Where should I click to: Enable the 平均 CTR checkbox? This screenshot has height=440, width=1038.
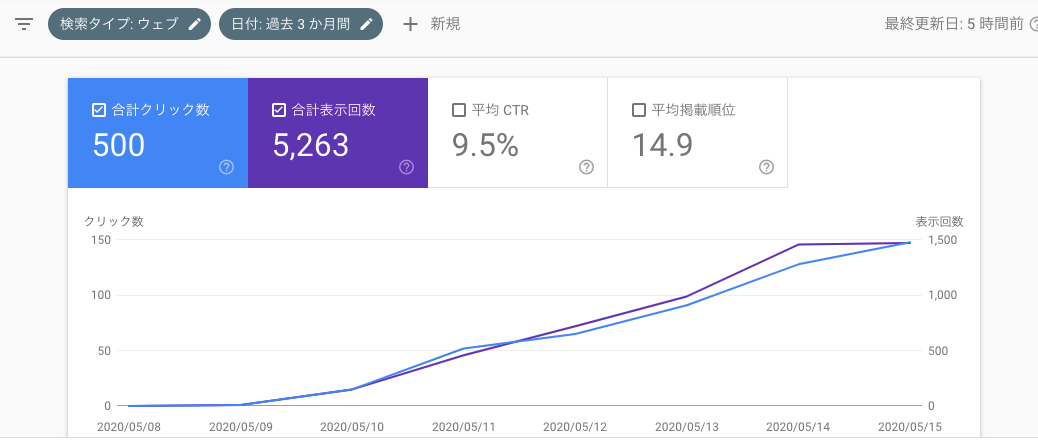459,110
